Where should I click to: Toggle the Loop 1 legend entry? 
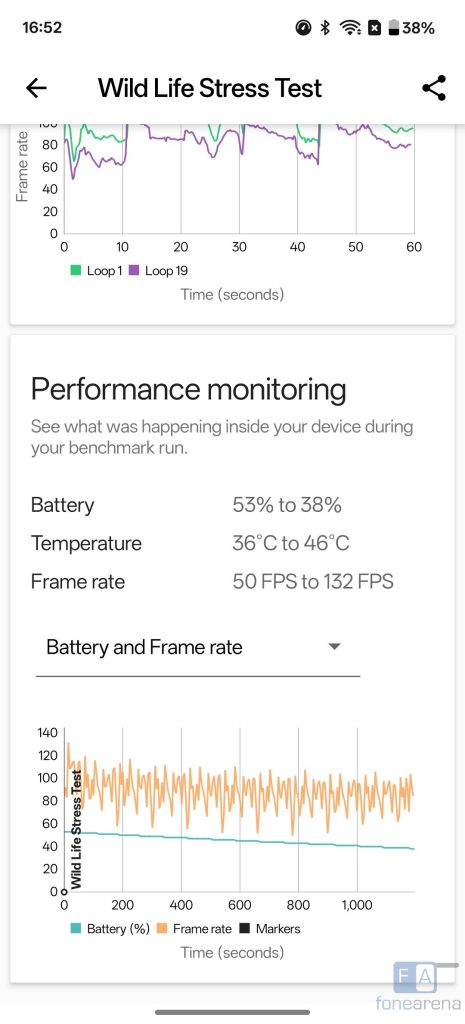point(96,270)
